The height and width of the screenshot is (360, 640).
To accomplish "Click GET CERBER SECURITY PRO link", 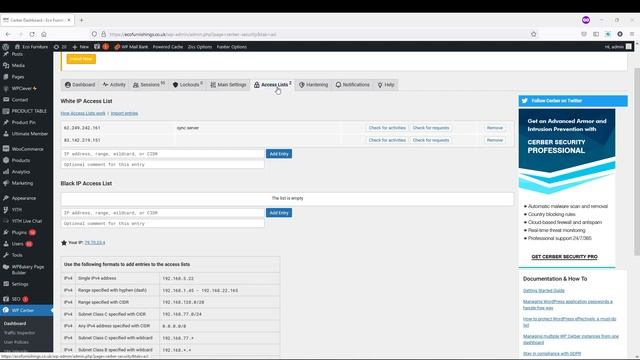I will pyautogui.click(x=564, y=257).
